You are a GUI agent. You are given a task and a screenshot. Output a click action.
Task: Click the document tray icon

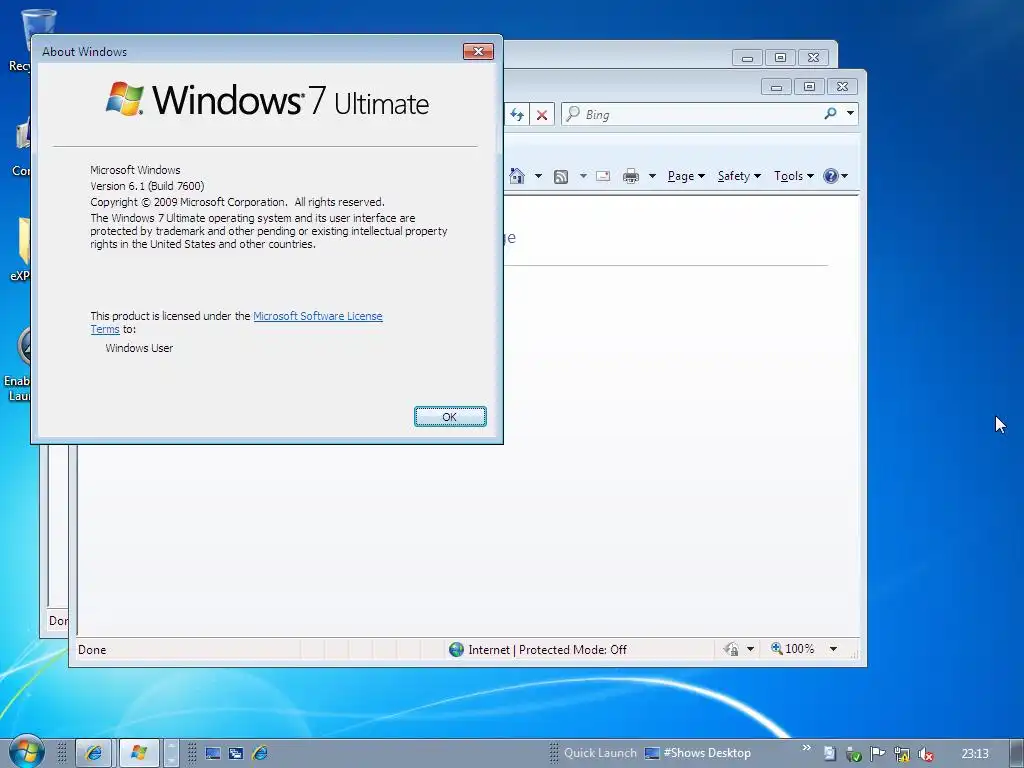pos(829,754)
